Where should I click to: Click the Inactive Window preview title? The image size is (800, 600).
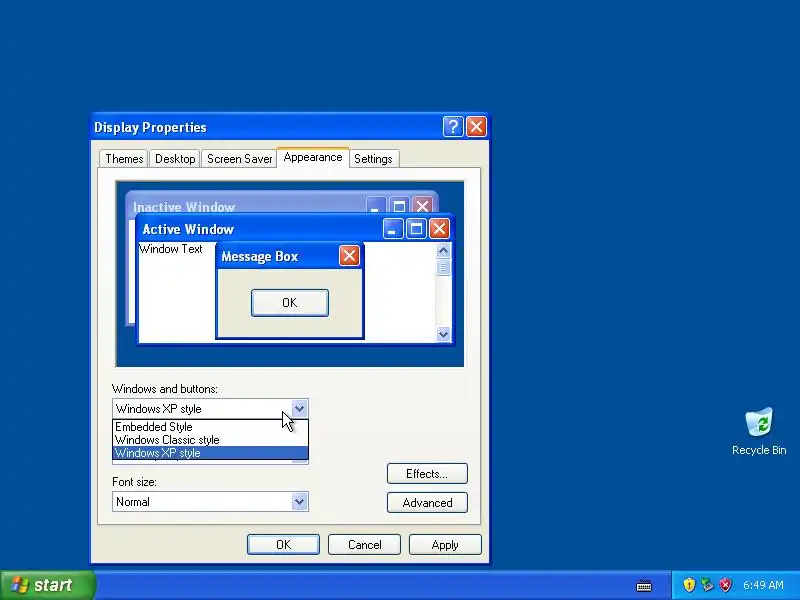[184, 207]
